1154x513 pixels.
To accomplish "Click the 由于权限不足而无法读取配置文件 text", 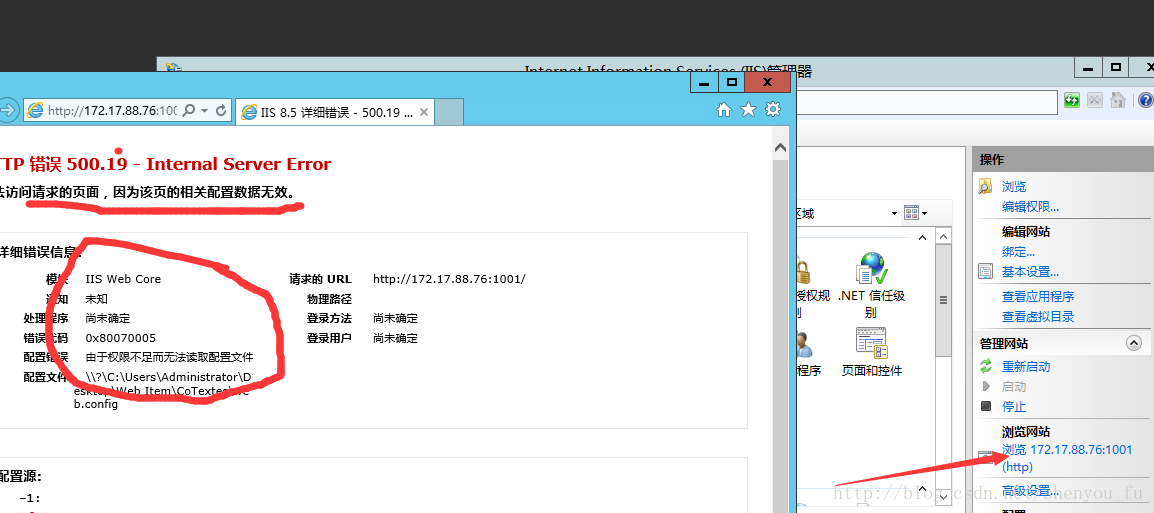I will [169, 357].
